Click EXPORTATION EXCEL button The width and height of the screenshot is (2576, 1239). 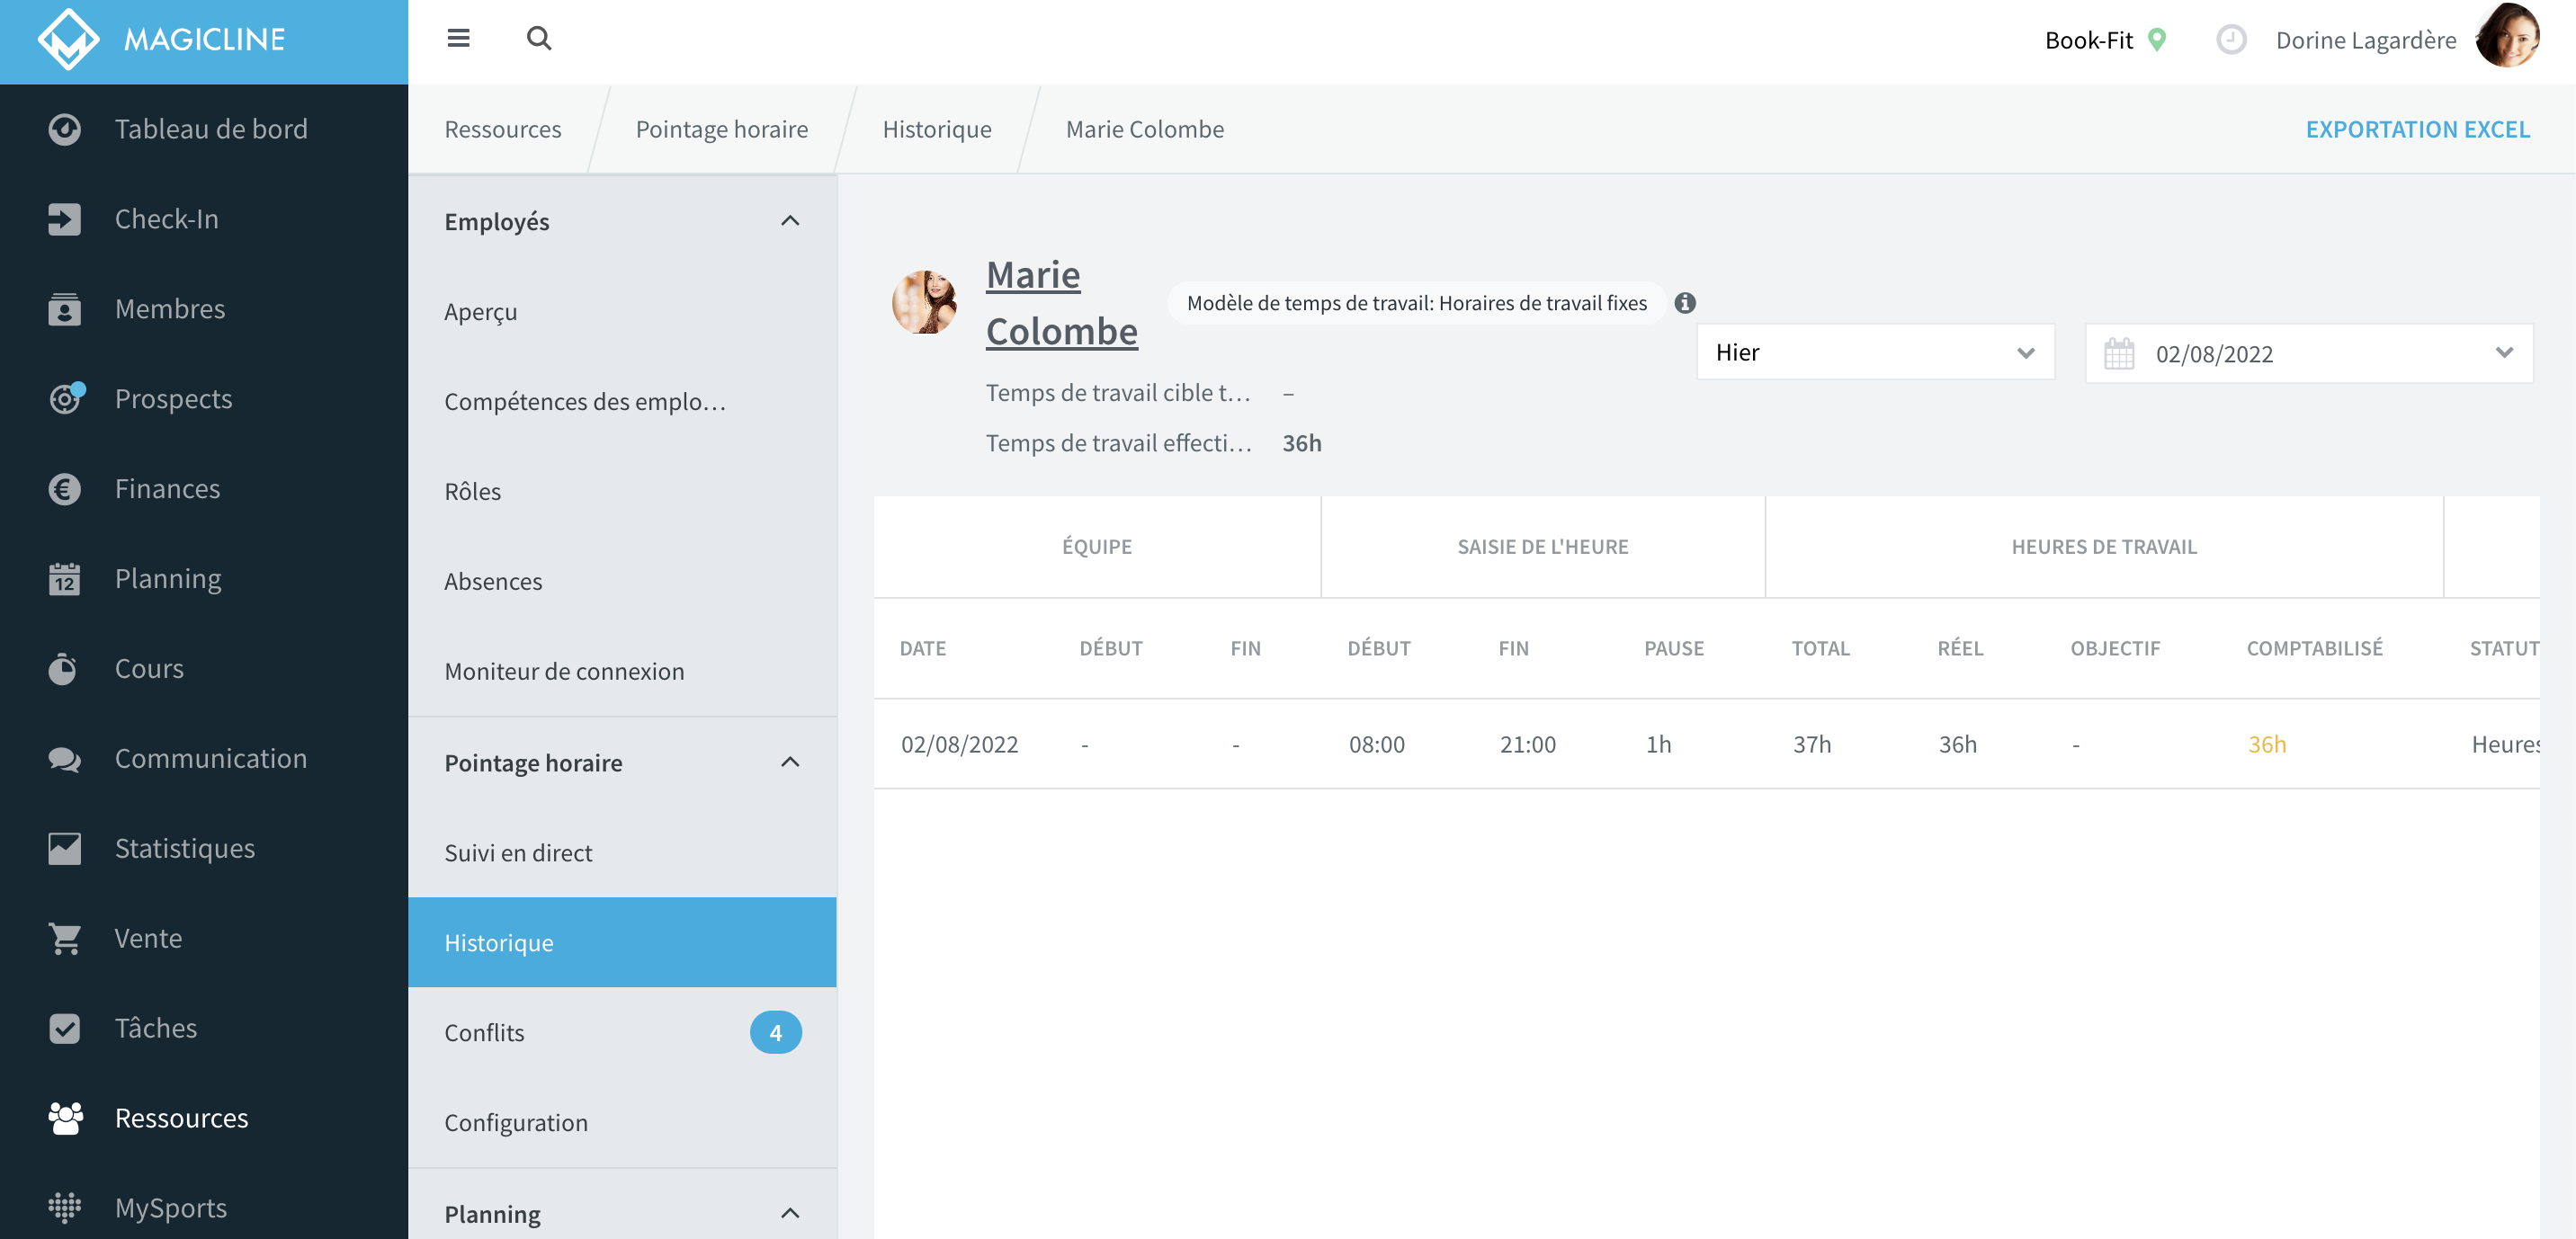tap(2418, 129)
